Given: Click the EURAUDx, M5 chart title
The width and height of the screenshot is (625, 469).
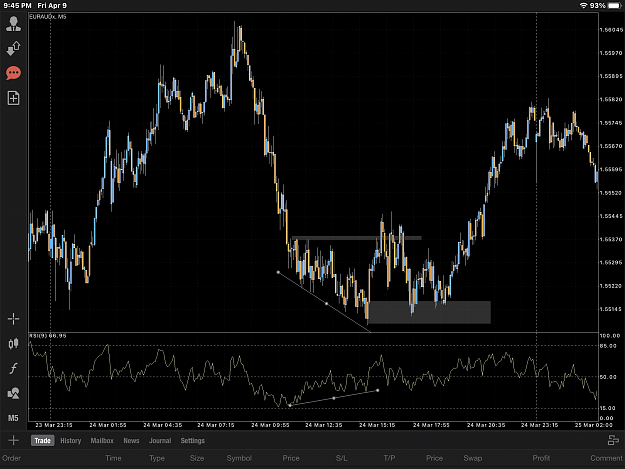Looking at the screenshot, I should point(47,17).
